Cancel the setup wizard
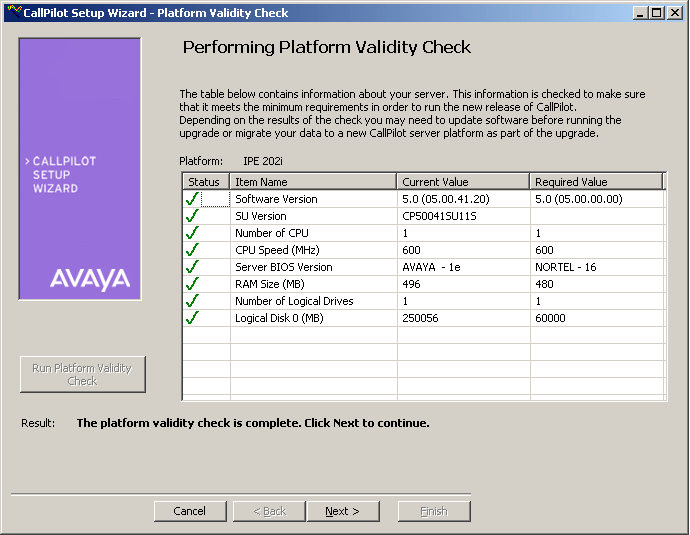This screenshot has width=690, height=535. tap(190, 511)
